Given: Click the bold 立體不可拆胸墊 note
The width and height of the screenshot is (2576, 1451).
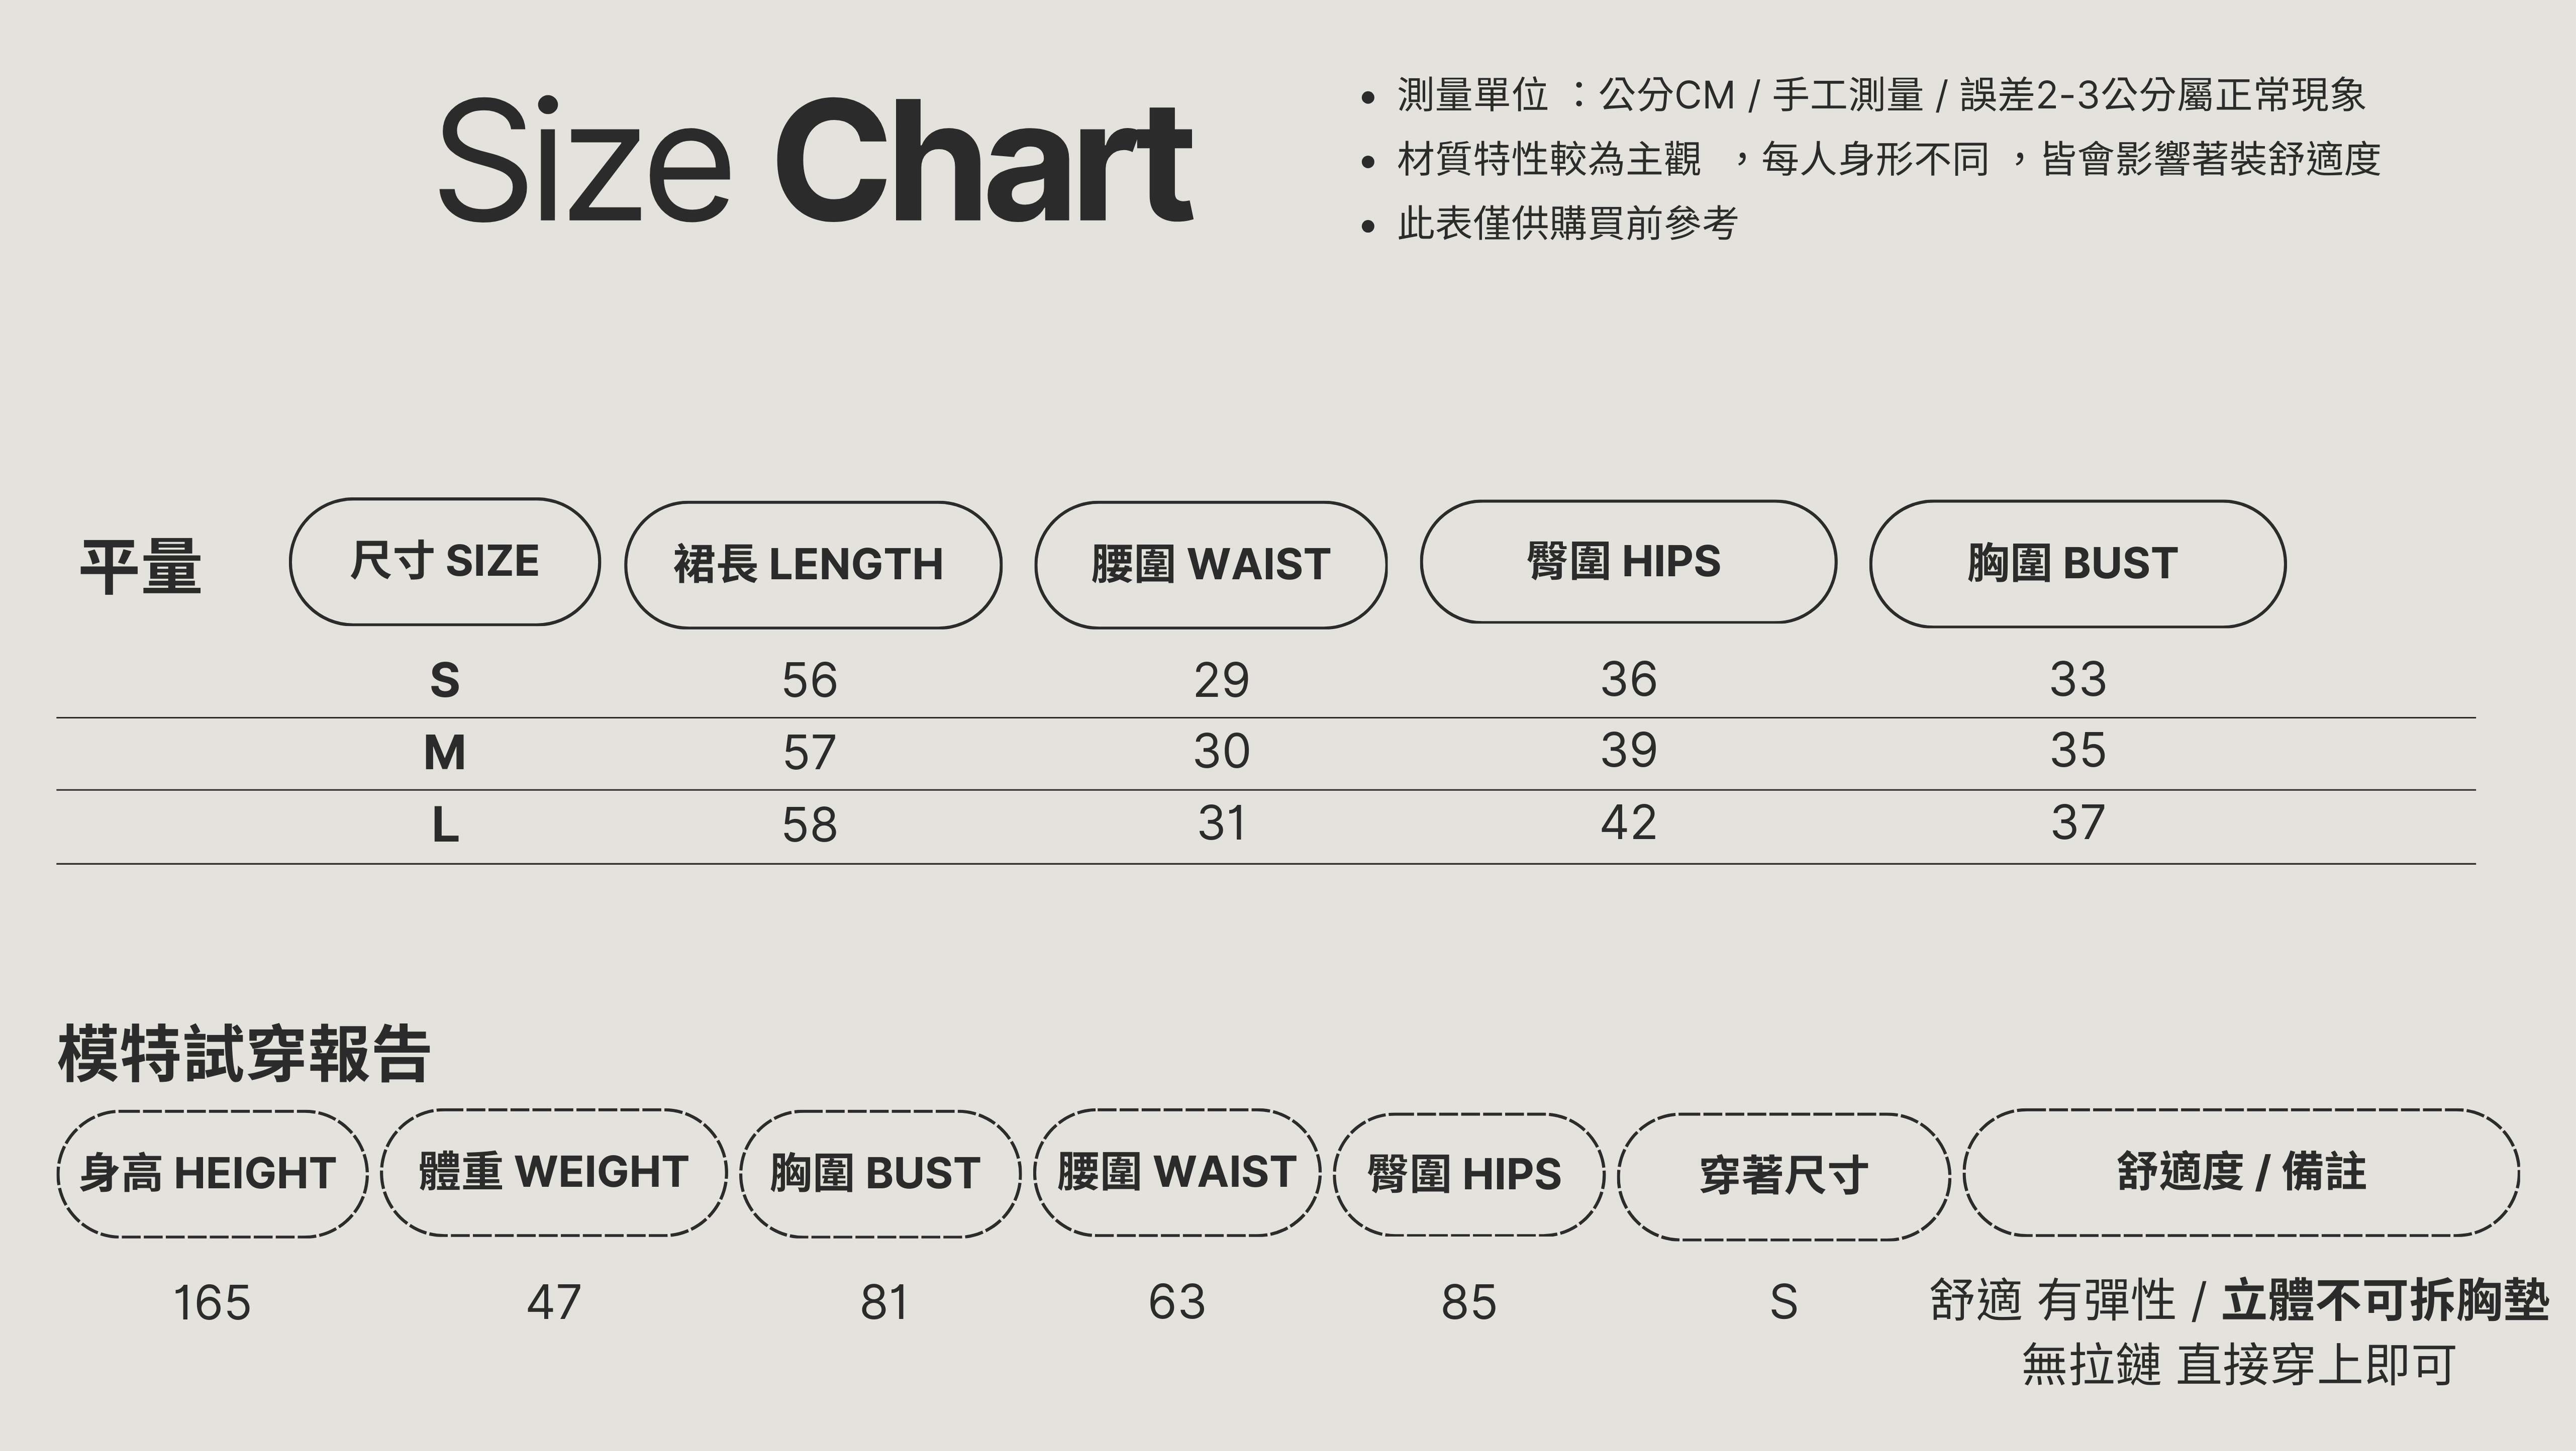Looking at the screenshot, I should 2385,1301.
